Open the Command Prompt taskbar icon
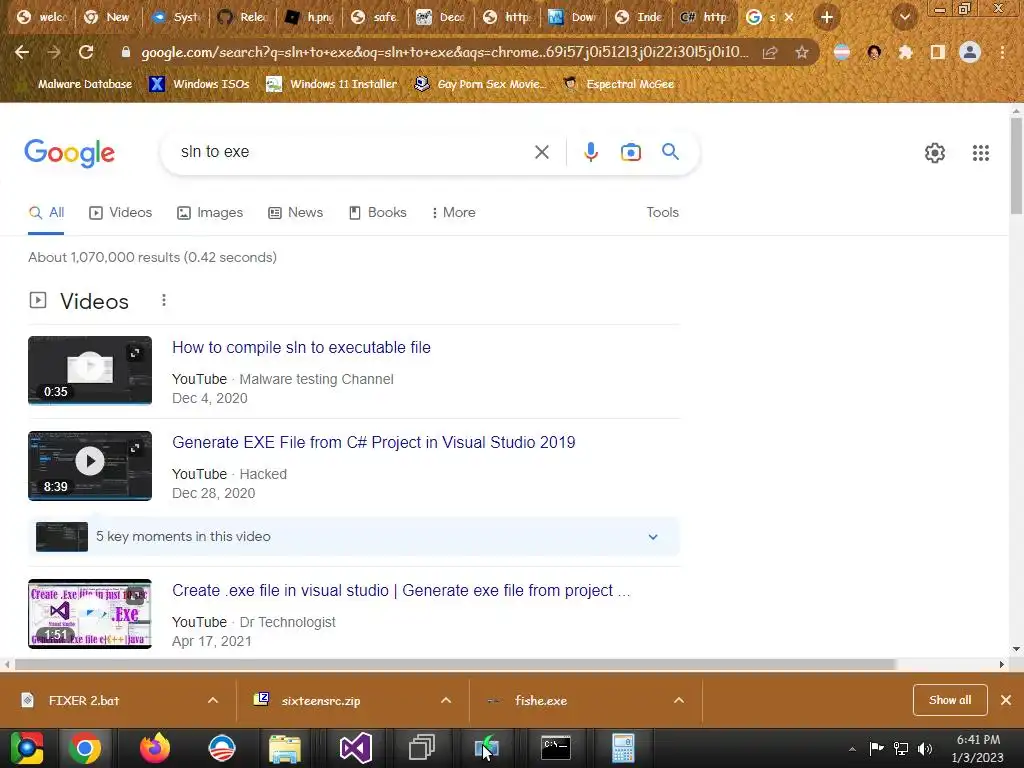Viewport: 1024px width, 768px height. 556,748
